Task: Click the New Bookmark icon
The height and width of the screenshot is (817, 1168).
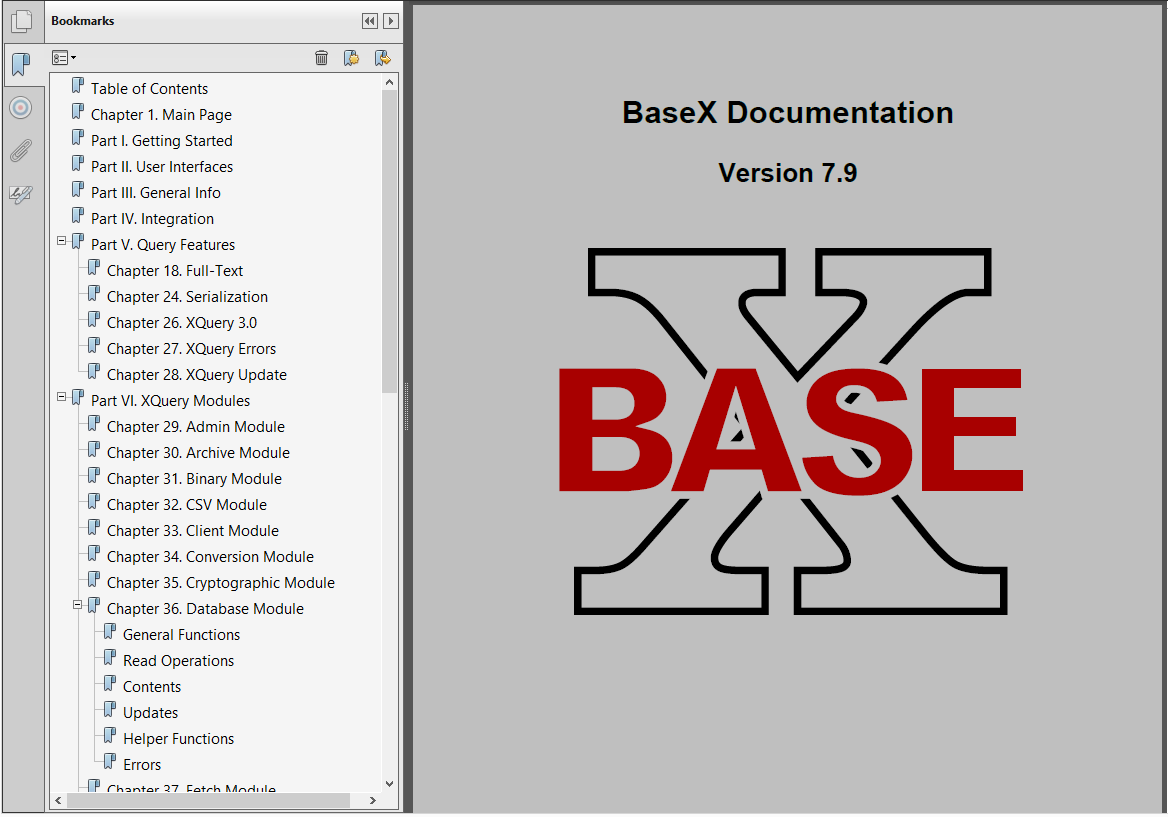Action: [352, 58]
